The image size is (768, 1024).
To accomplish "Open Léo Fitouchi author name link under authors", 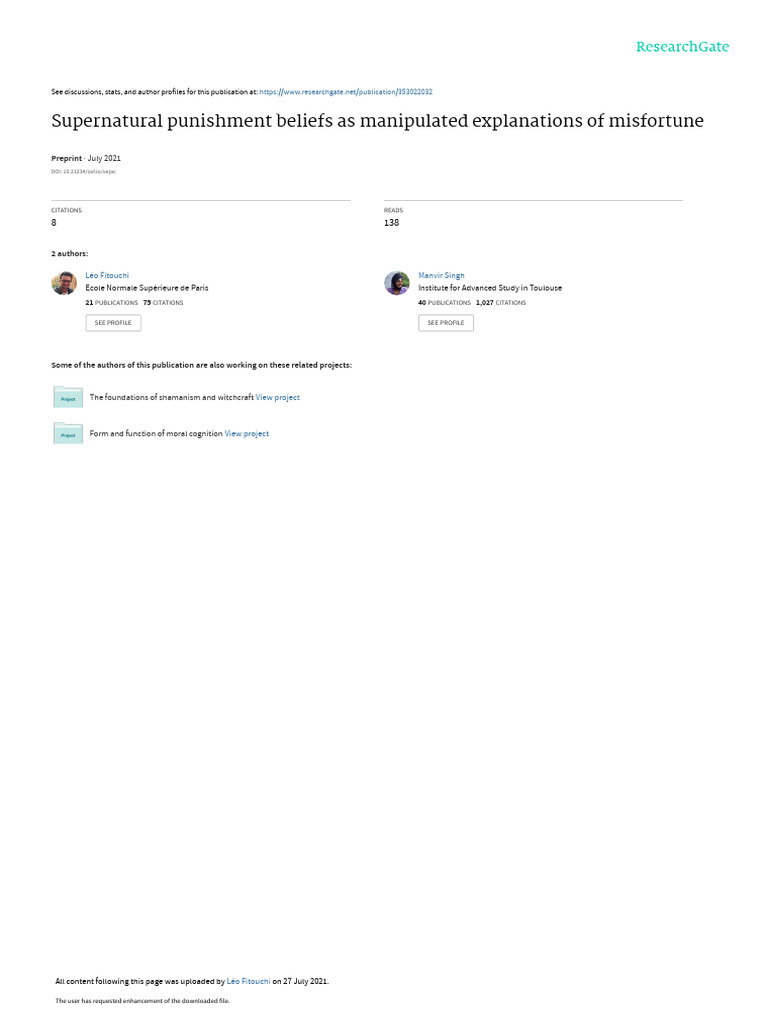I will tap(107, 276).
